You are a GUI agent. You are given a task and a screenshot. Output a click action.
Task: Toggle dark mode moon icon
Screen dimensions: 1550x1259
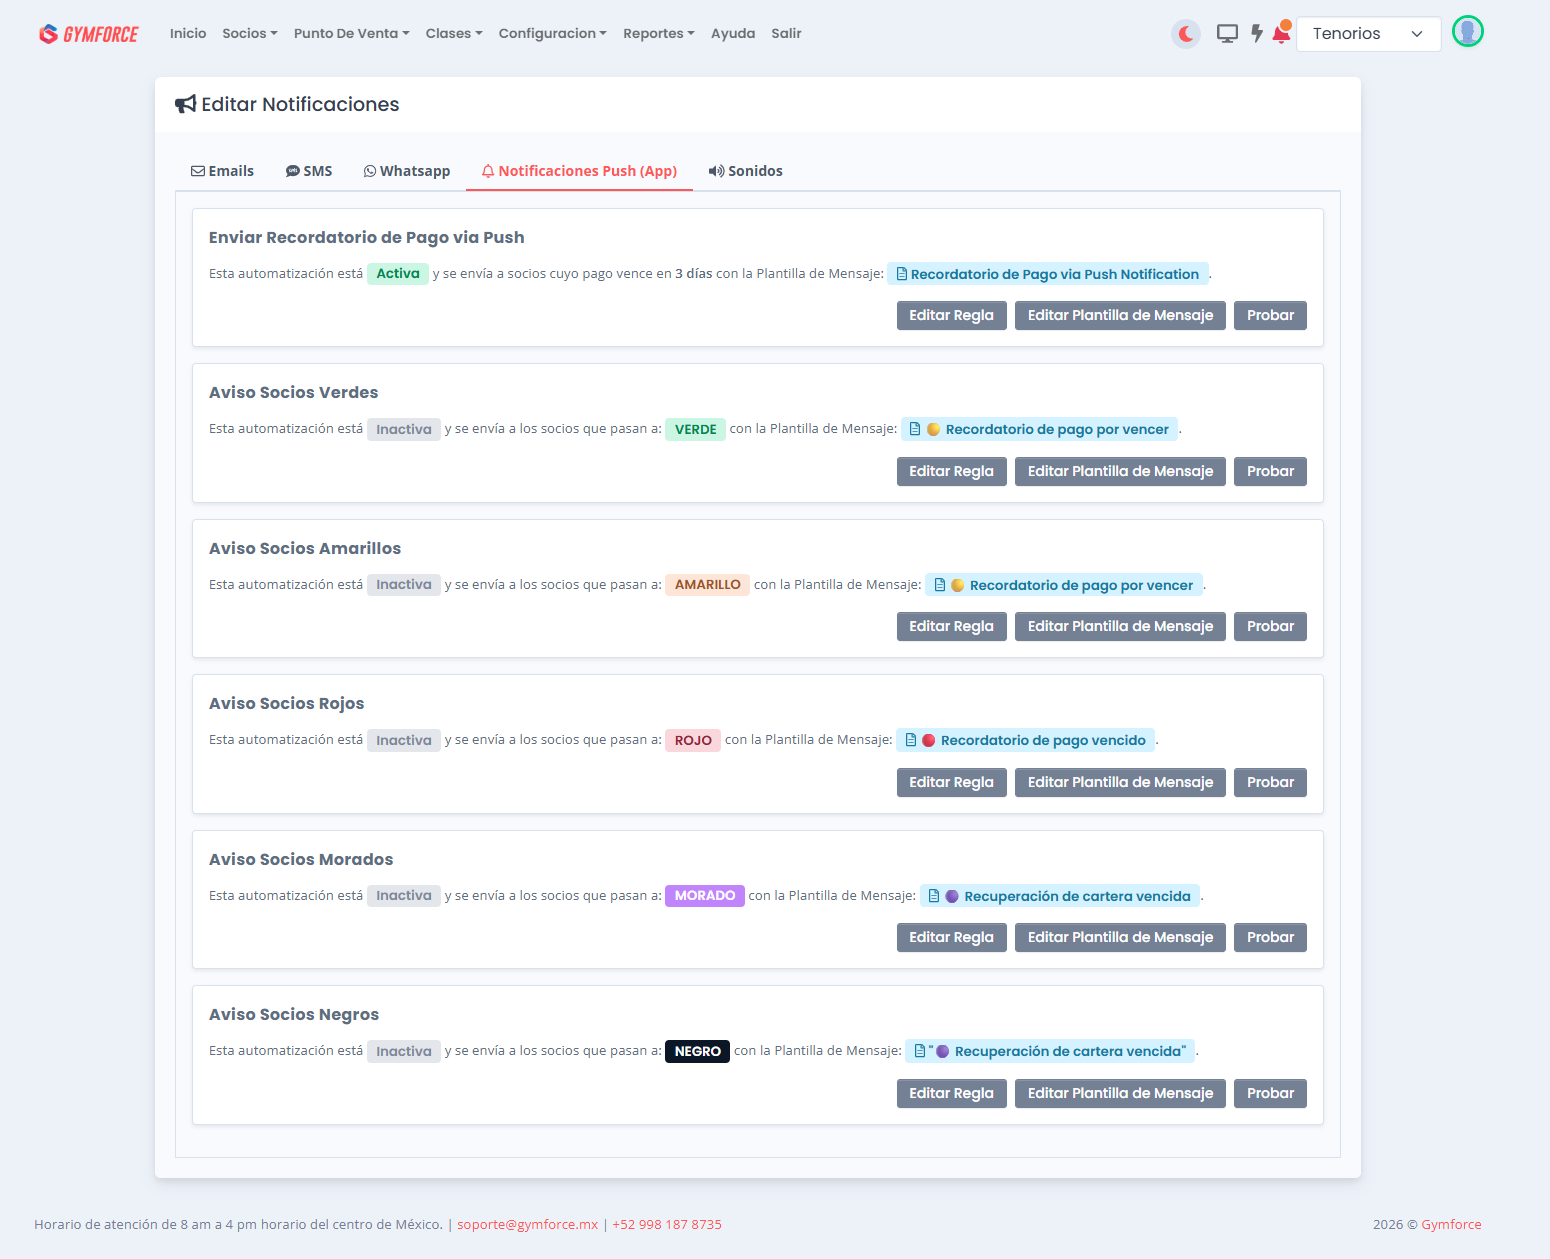[1186, 34]
